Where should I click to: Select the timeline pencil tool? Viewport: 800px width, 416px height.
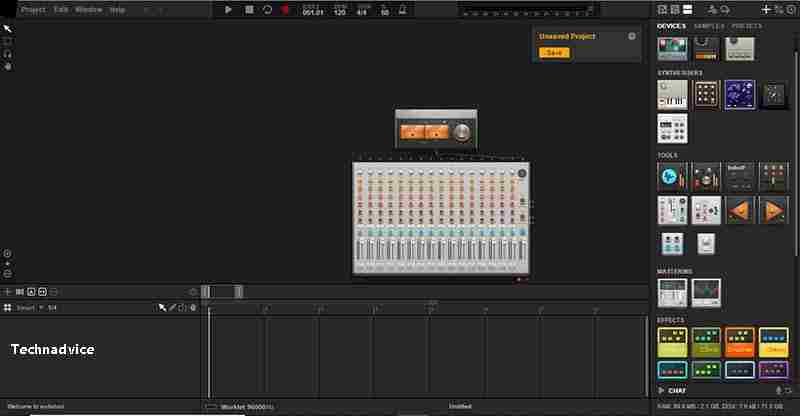tap(172, 308)
